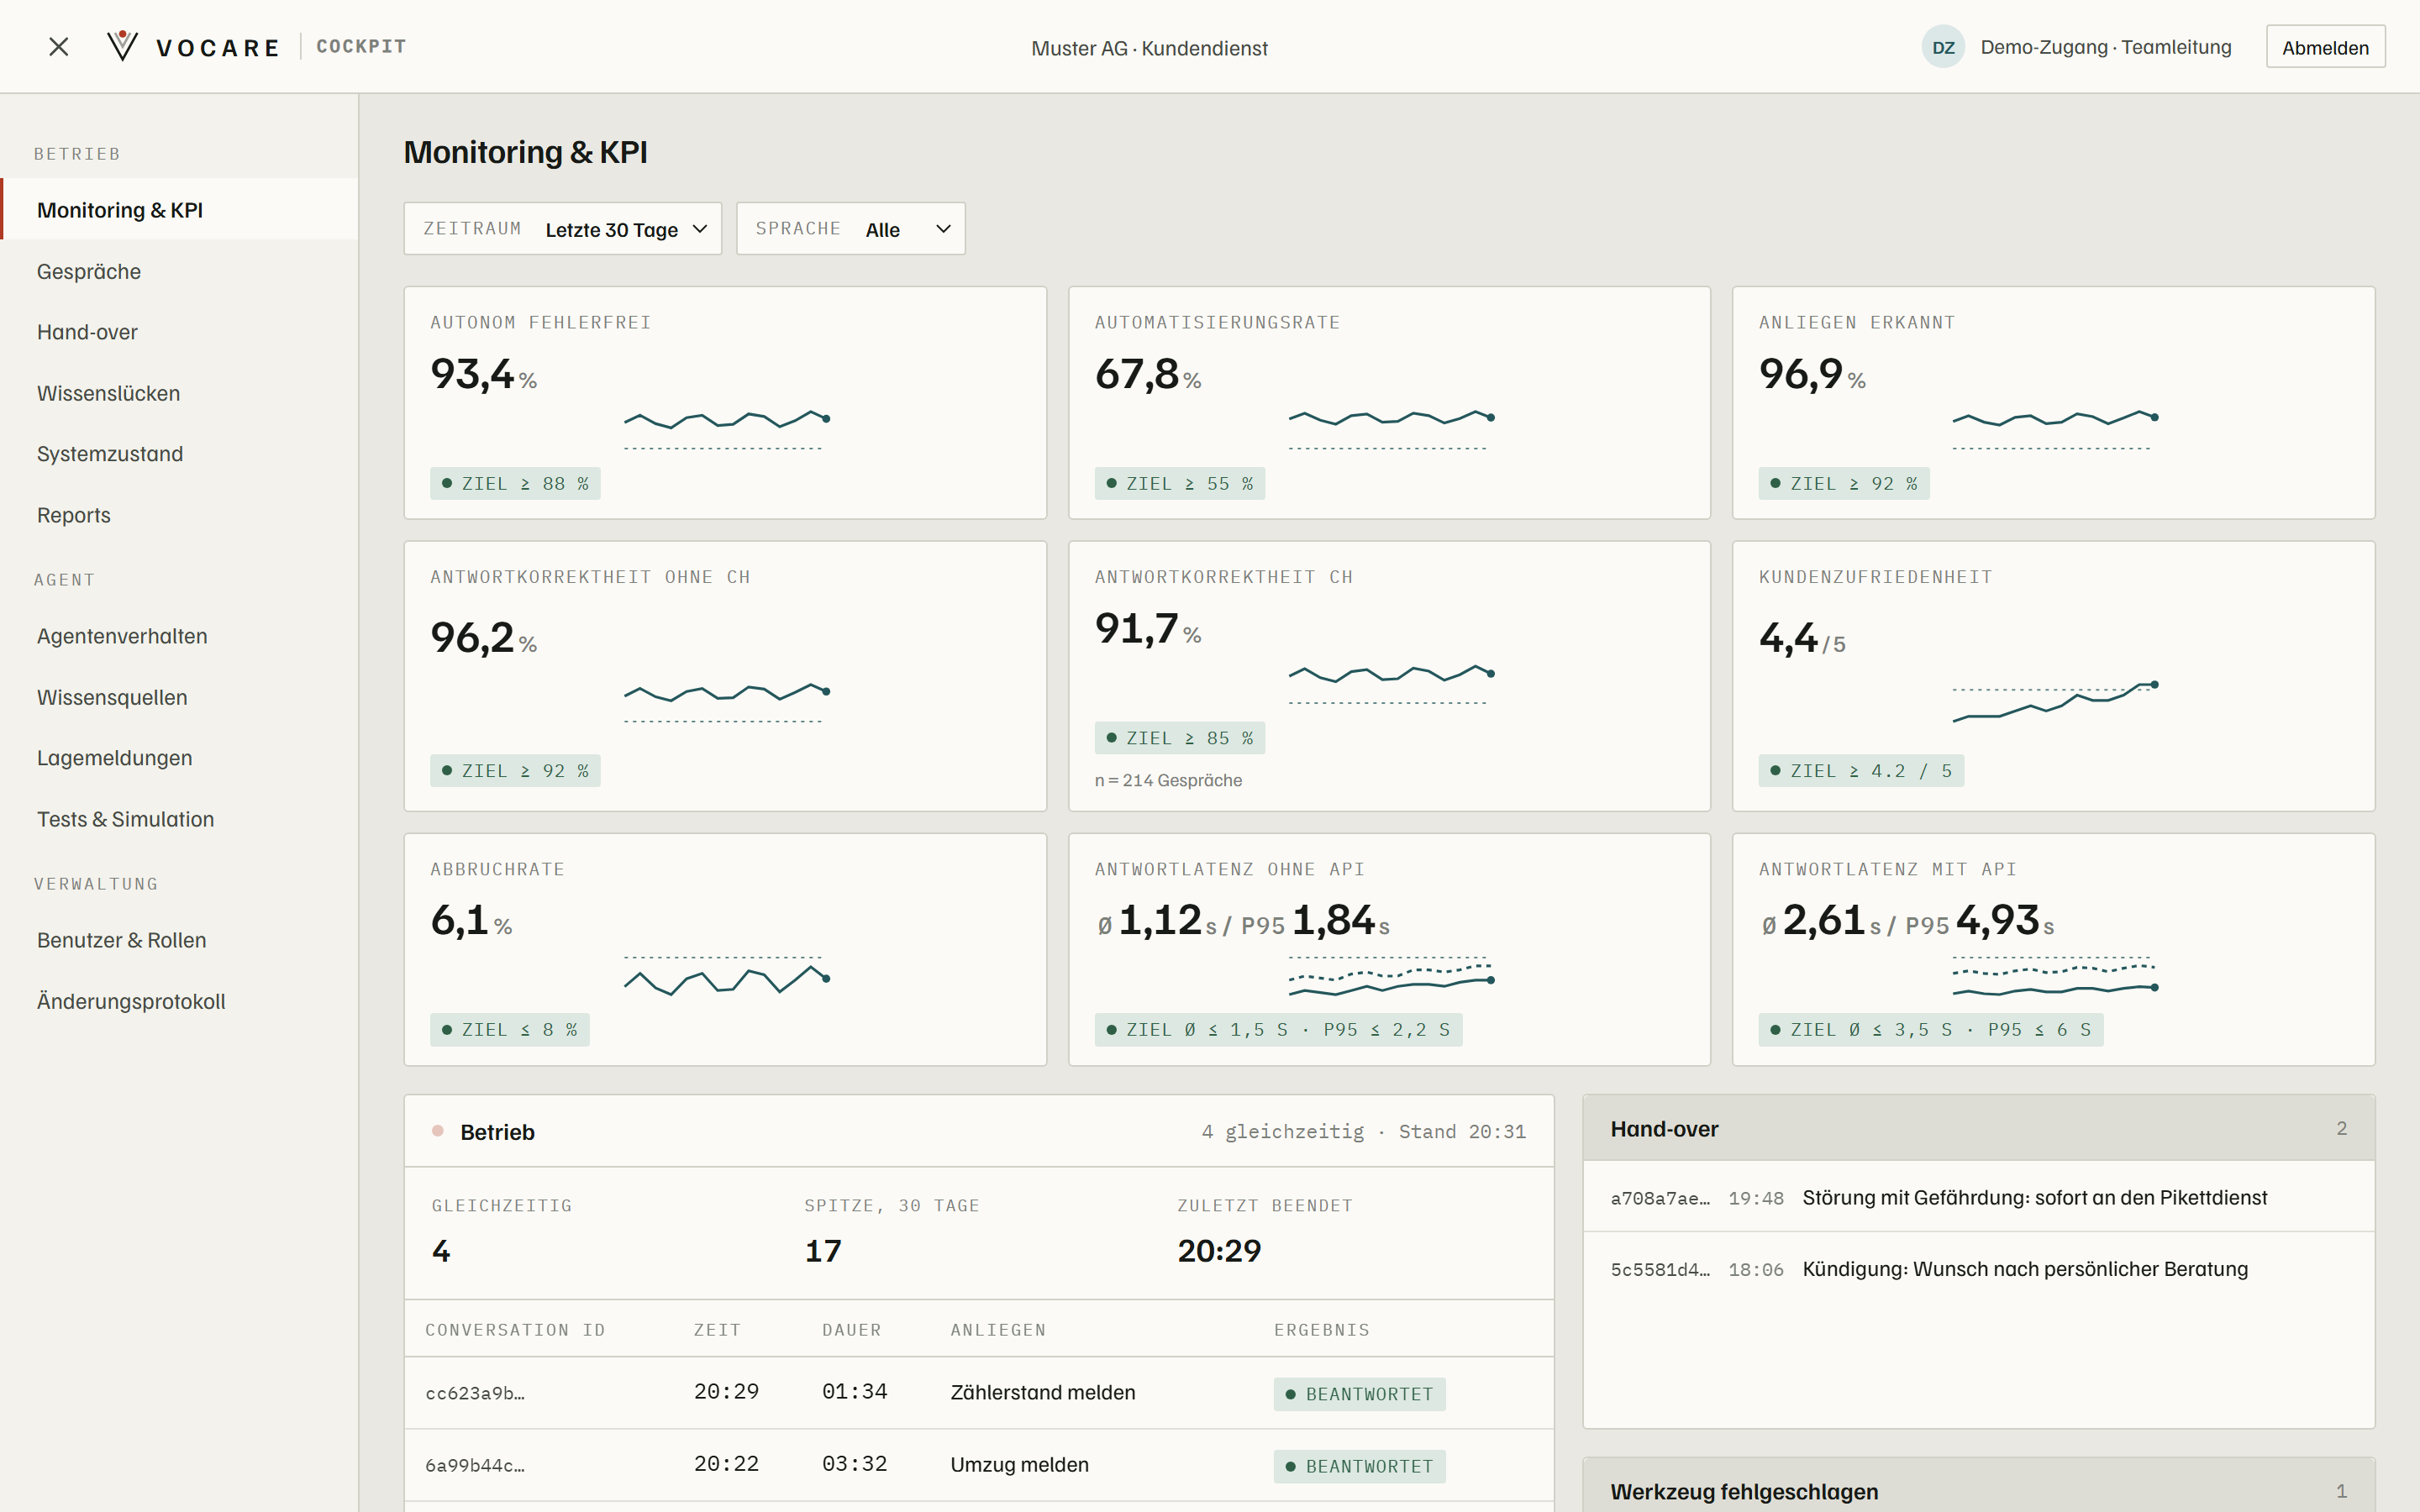Click the Automatisierungsrate sparkline chart
The height and width of the screenshot is (1512, 2420).
(x=1391, y=428)
